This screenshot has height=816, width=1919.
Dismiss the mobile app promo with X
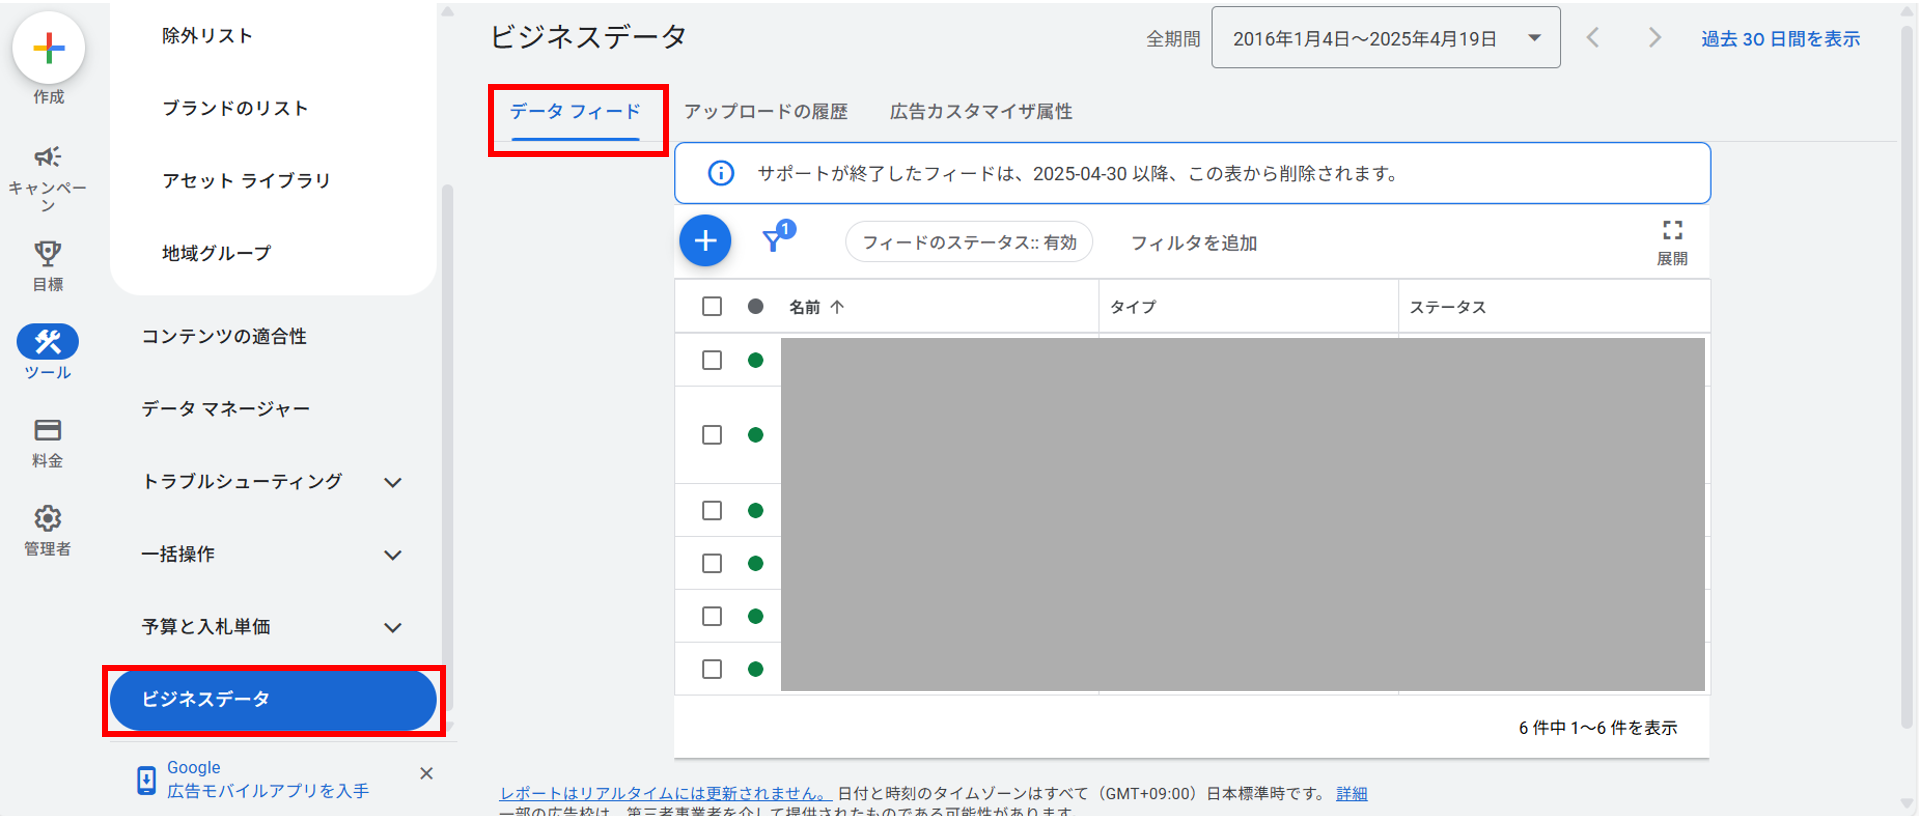426,773
